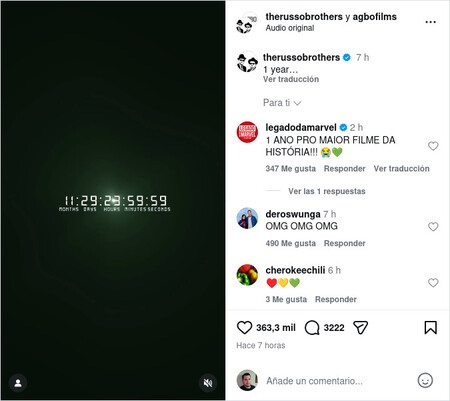The width and height of the screenshot is (450, 401).
Task: Click Ver traducción under the caption
Action: (291, 79)
